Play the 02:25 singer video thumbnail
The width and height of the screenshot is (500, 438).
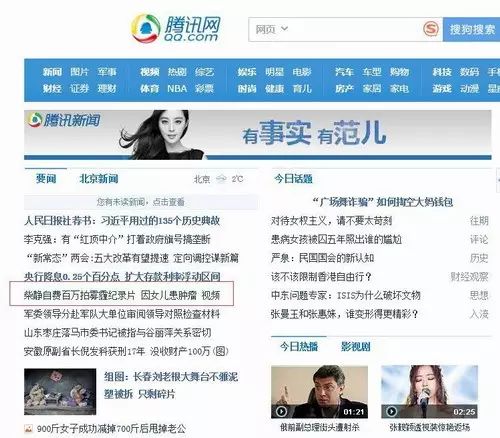click(429, 392)
